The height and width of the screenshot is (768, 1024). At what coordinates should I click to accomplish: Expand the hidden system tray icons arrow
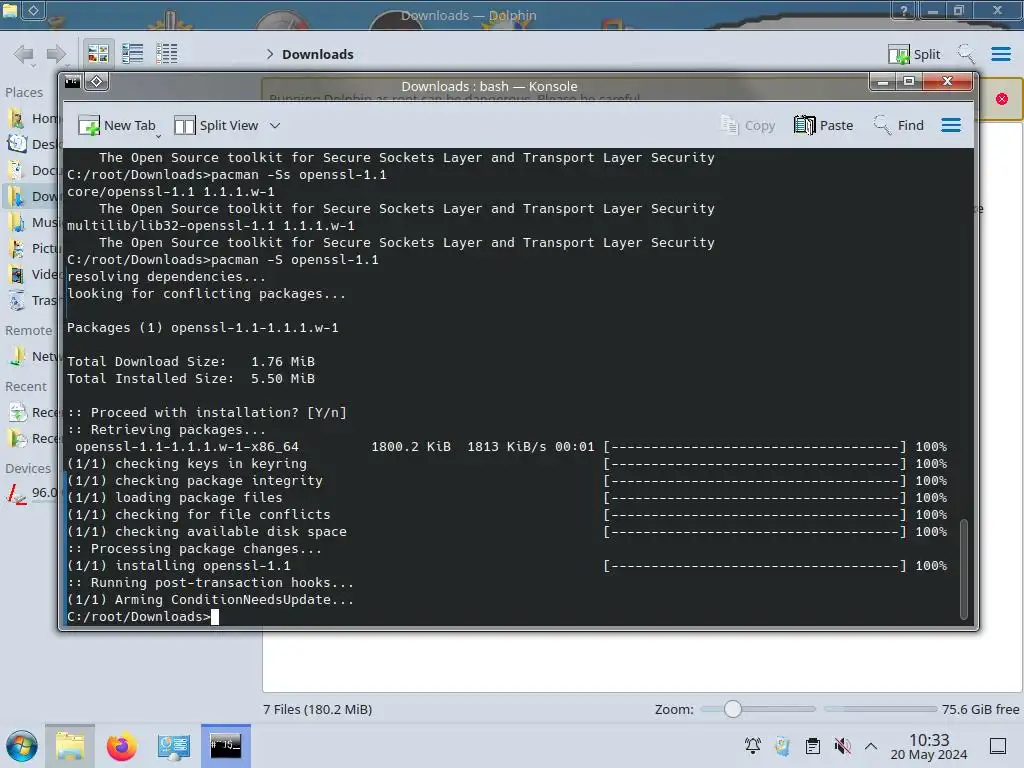(871, 746)
